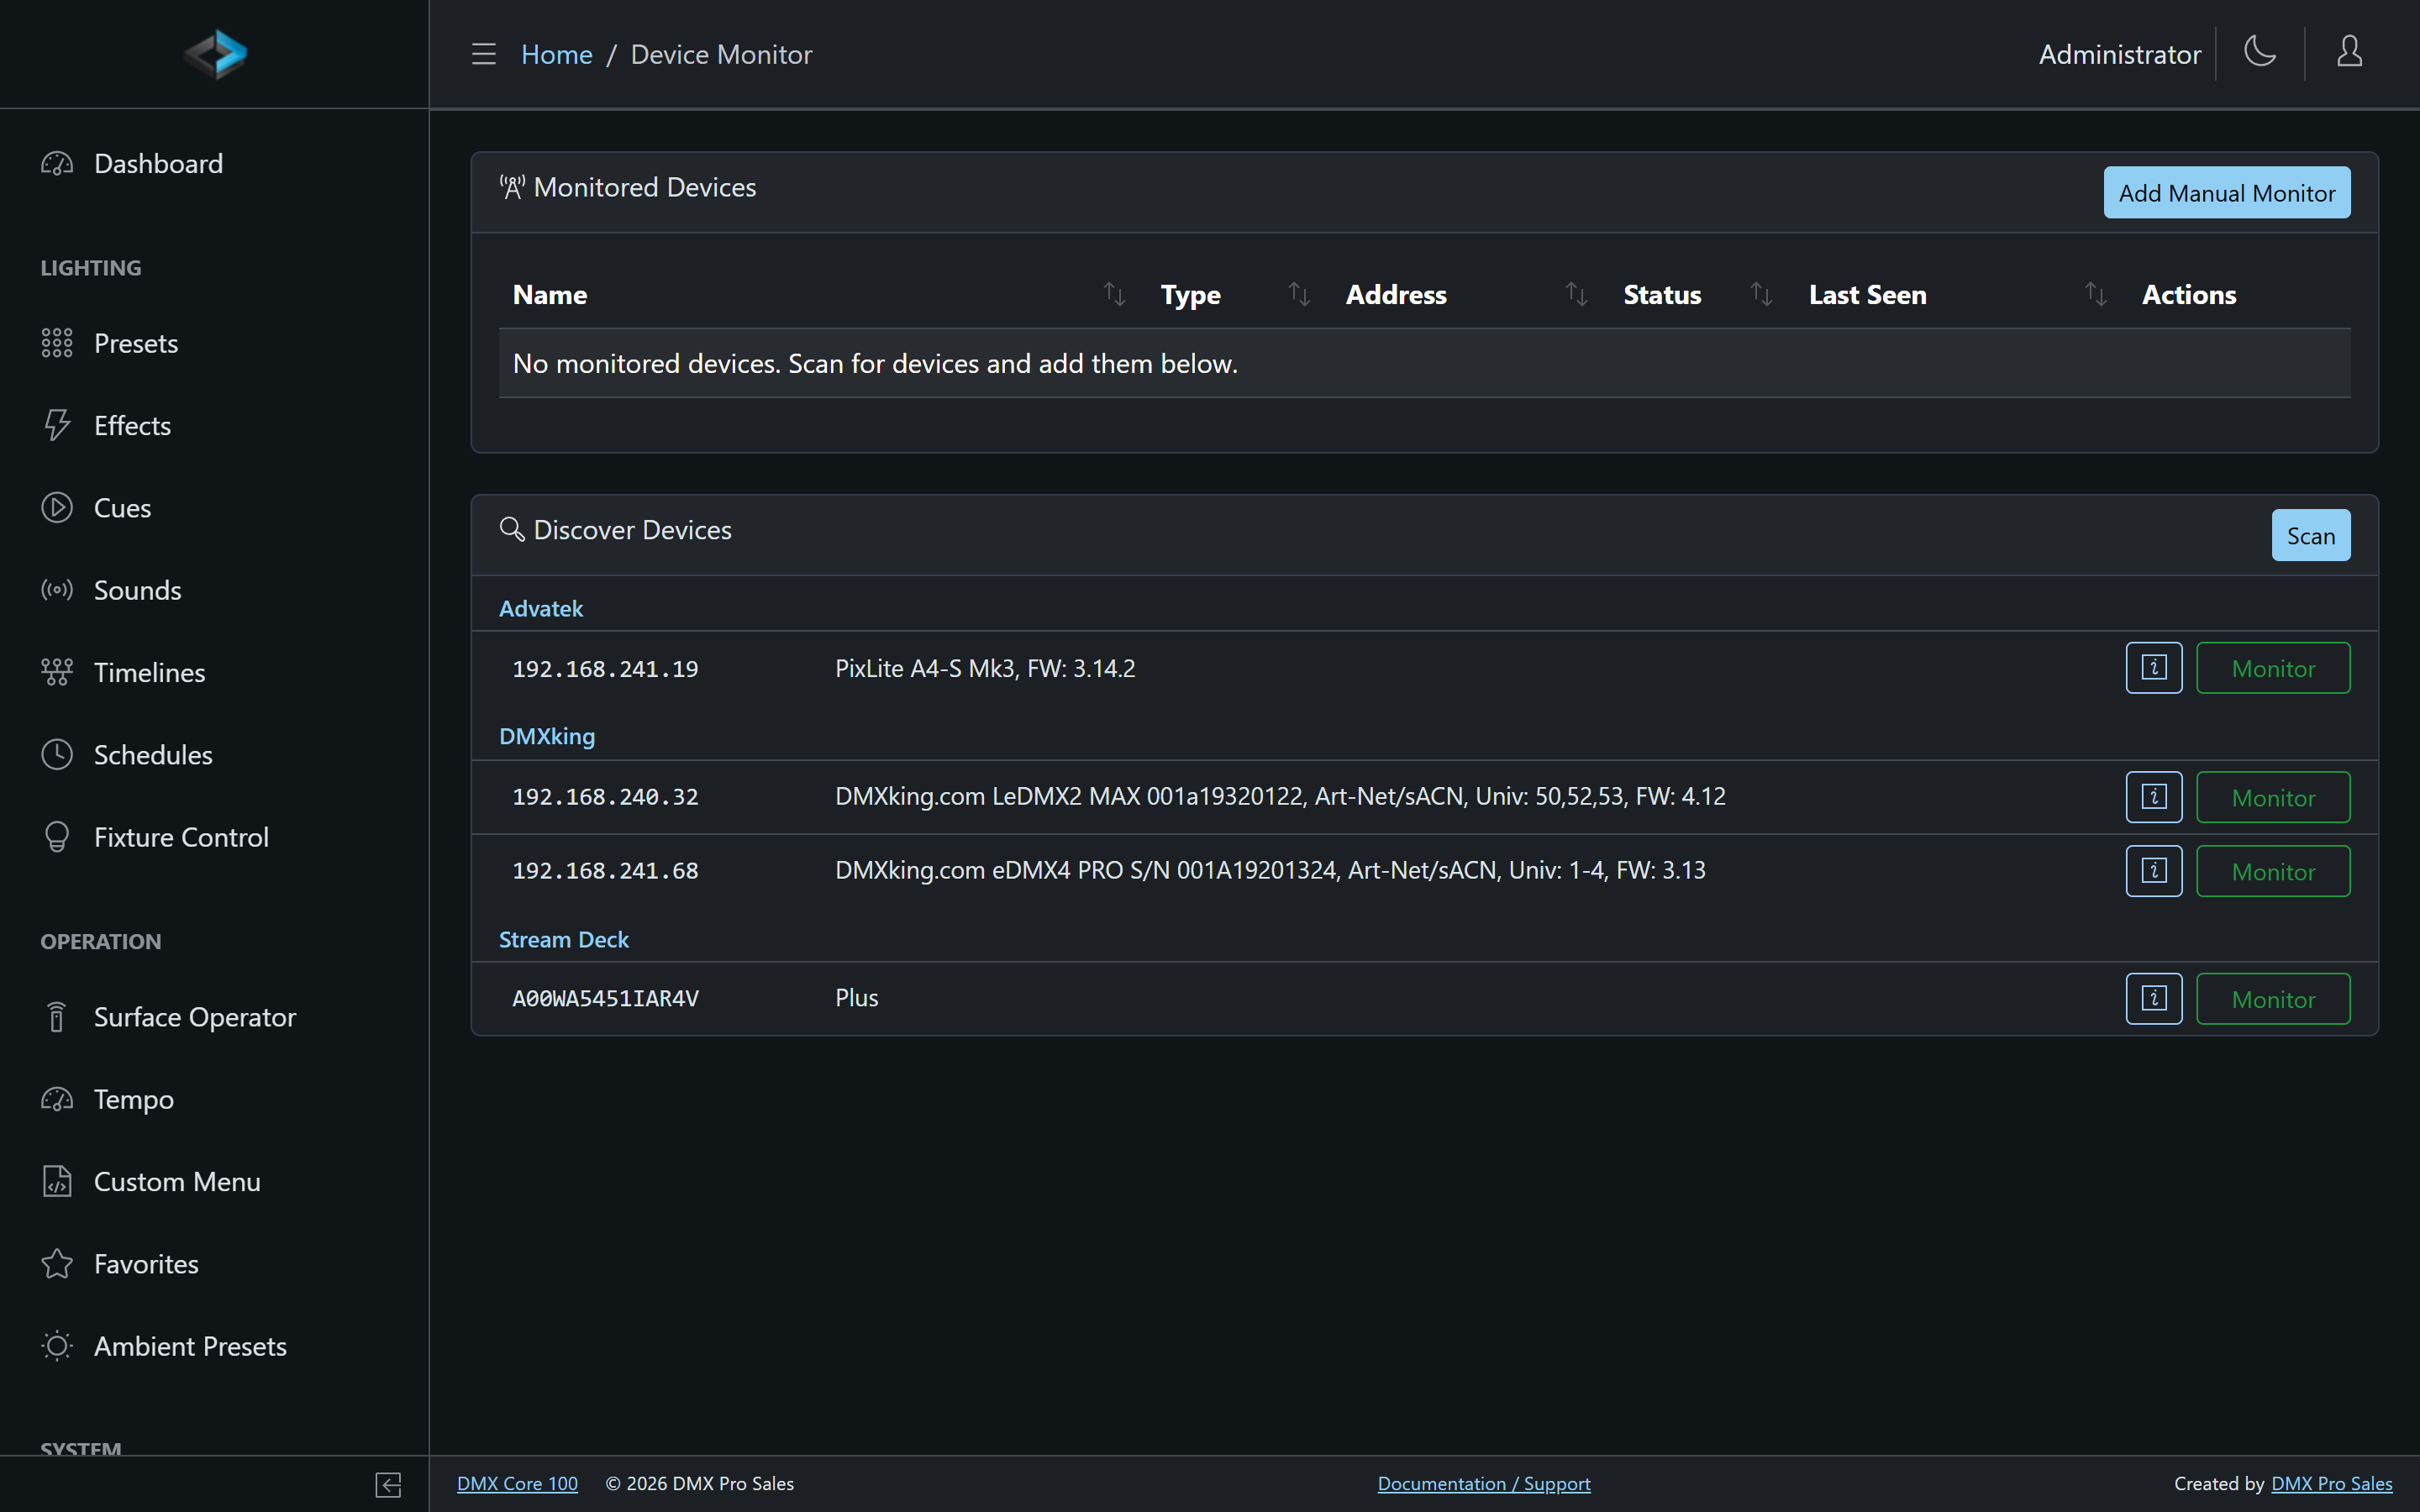Monitor the PixLite A4-S Mk3 device
The width and height of the screenshot is (2420, 1512).
[x=2272, y=668]
